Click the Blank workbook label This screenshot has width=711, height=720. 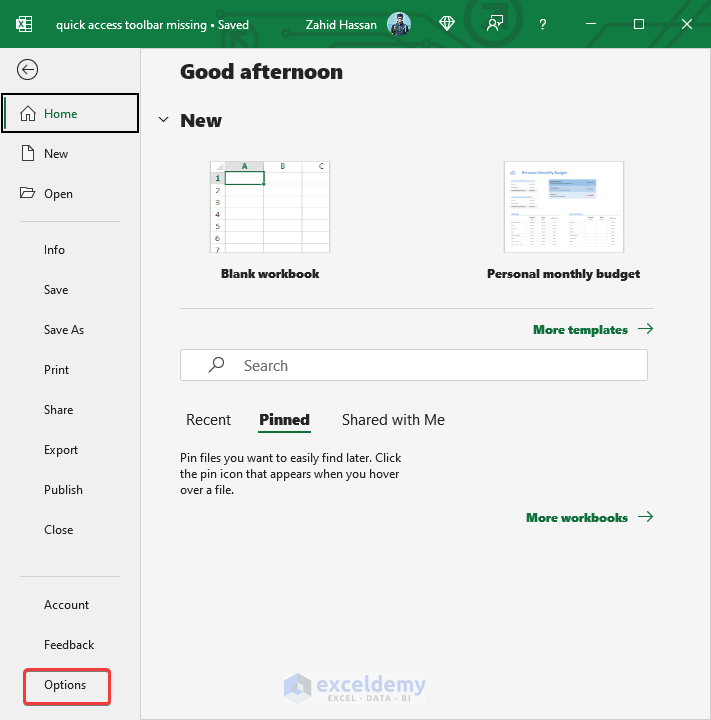[270, 274]
